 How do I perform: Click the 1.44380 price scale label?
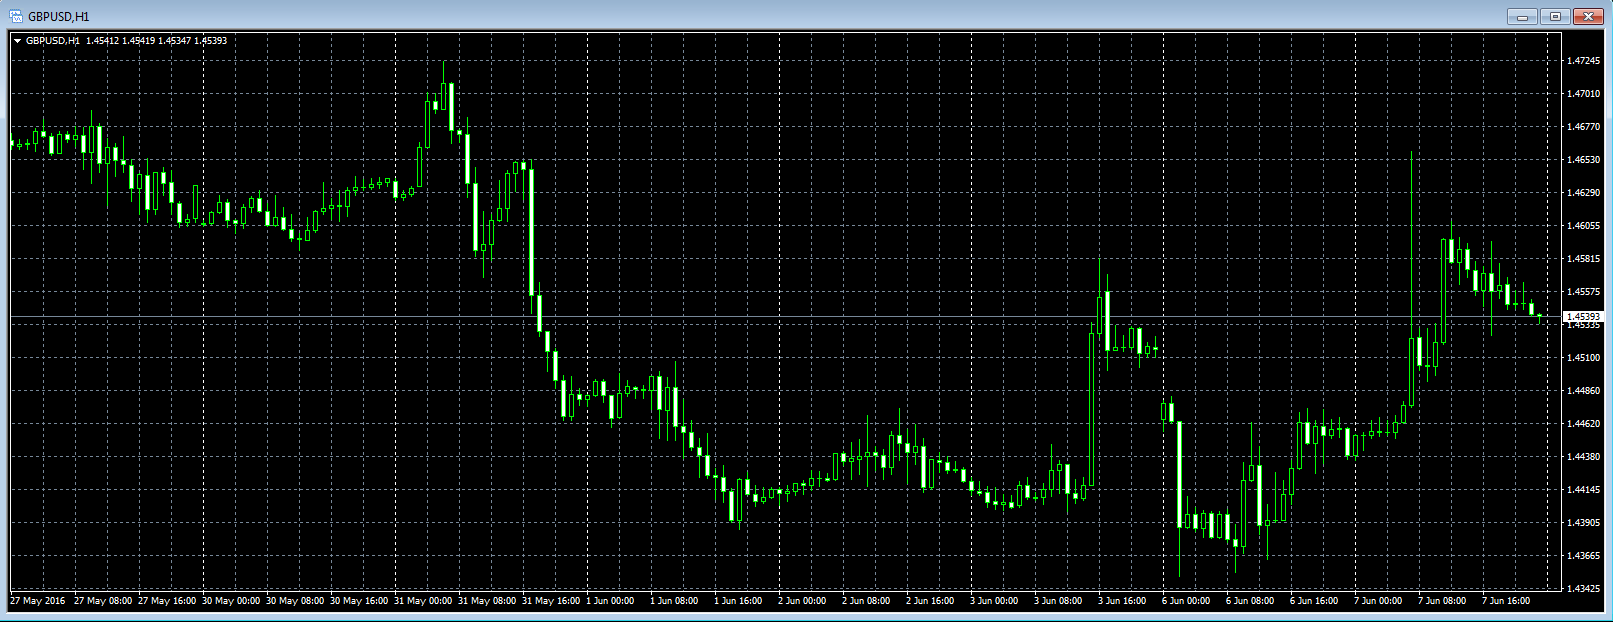pyautogui.click(x=1584, y=457)
